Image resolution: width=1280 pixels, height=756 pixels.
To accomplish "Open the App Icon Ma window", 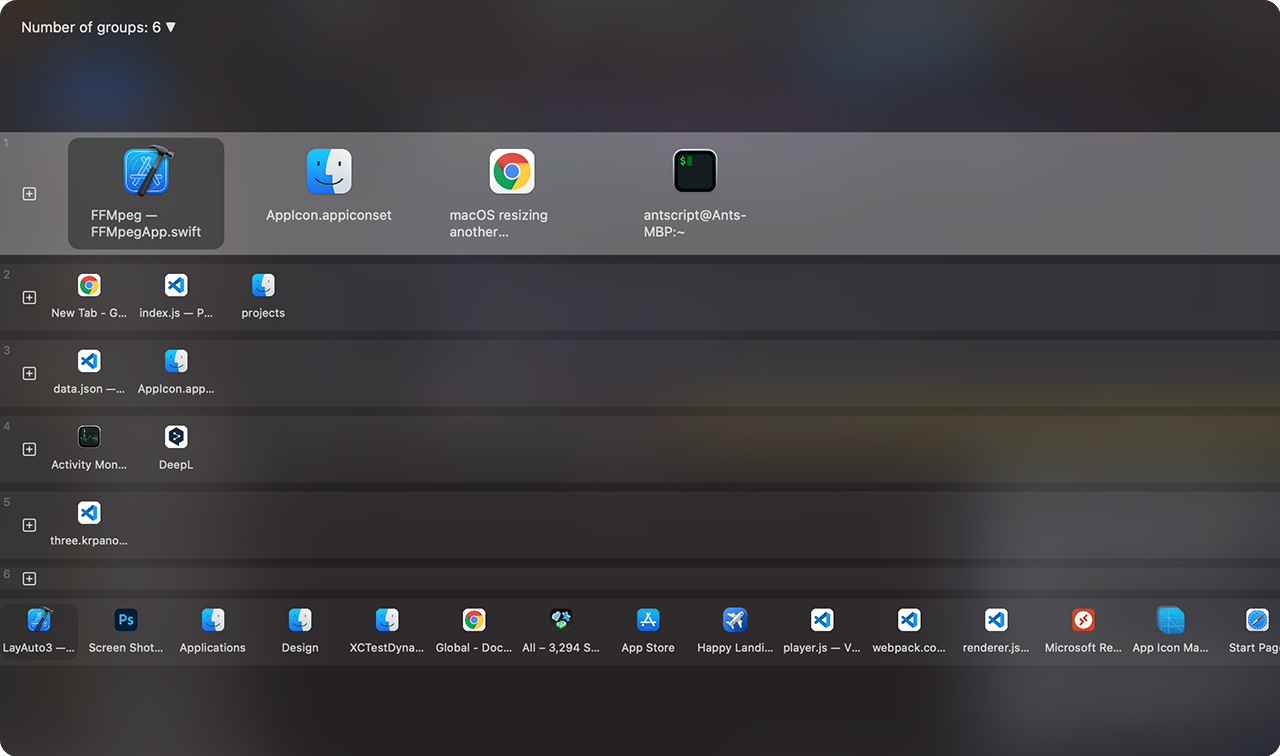I will (1170, 631).
